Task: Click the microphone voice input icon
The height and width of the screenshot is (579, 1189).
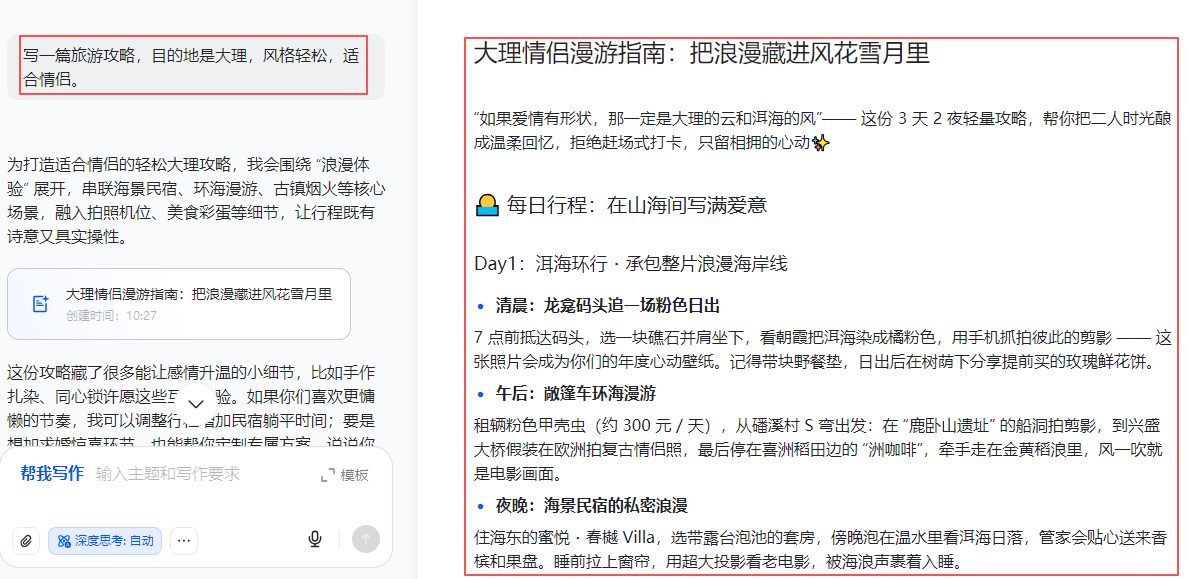Action: [x=315, y=540]
